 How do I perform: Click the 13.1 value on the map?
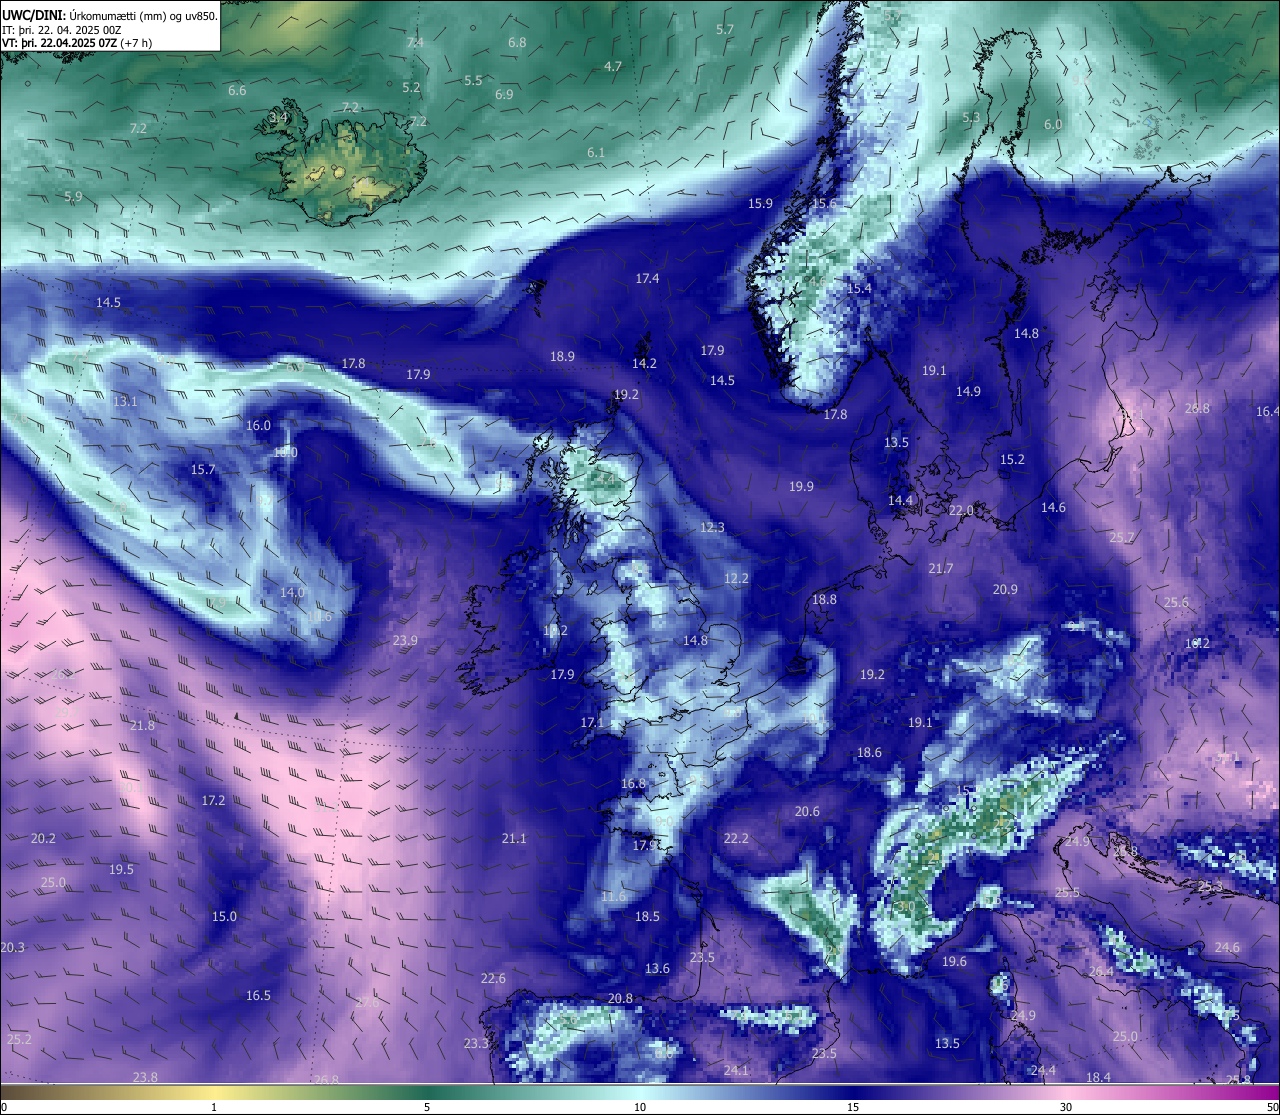coord(125,402)
